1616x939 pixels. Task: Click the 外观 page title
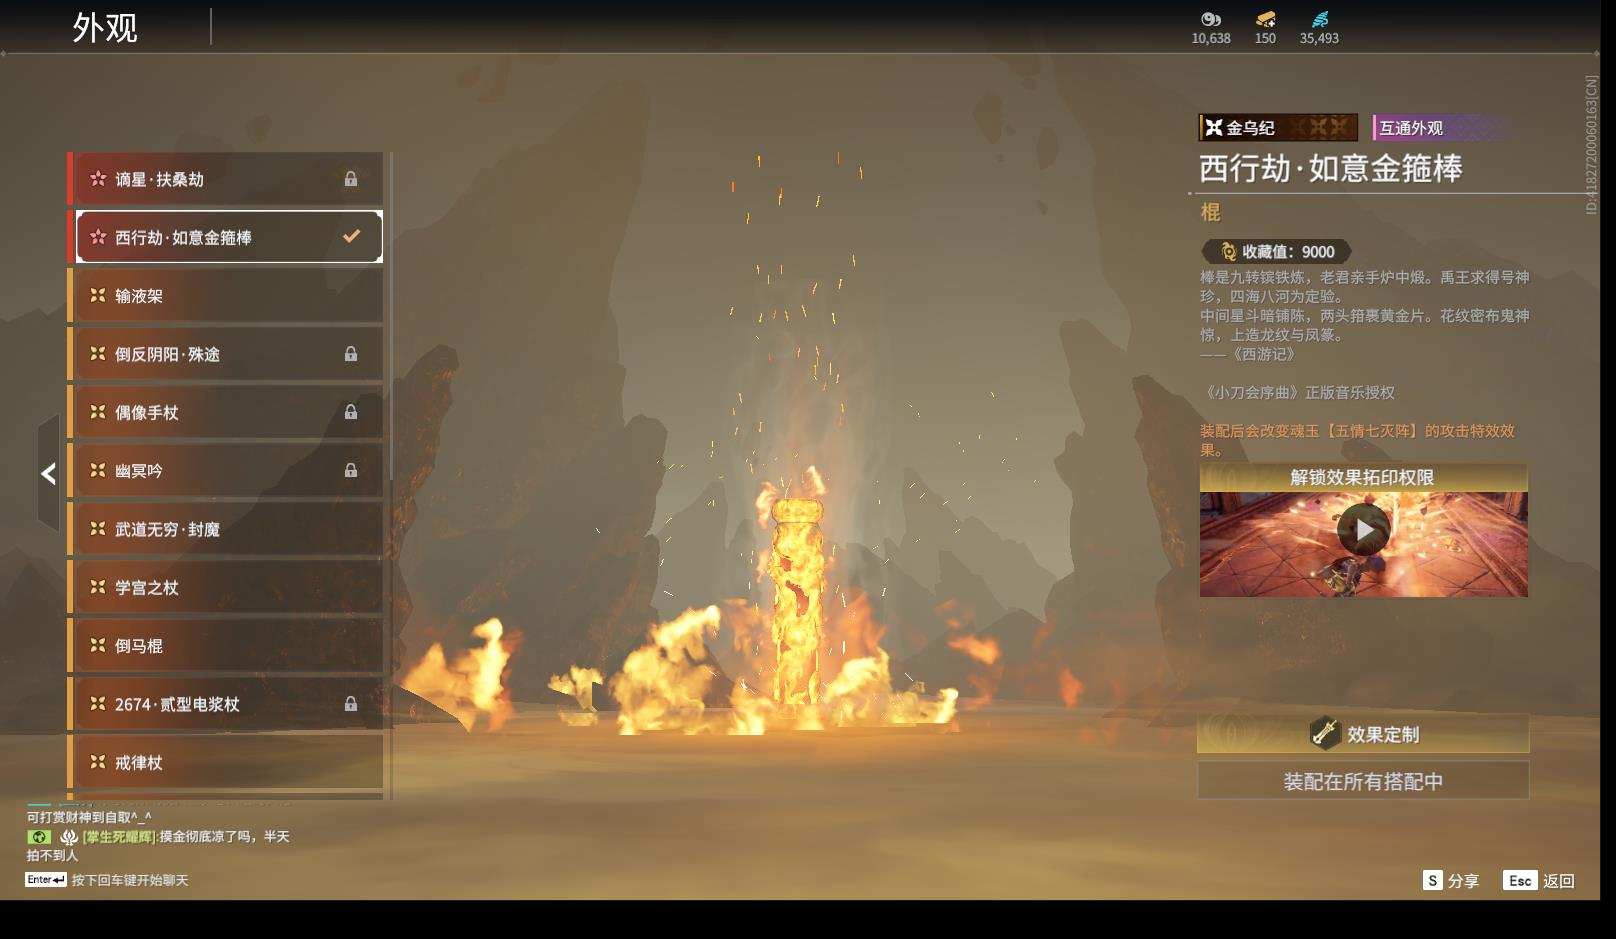tap(104, 27)
